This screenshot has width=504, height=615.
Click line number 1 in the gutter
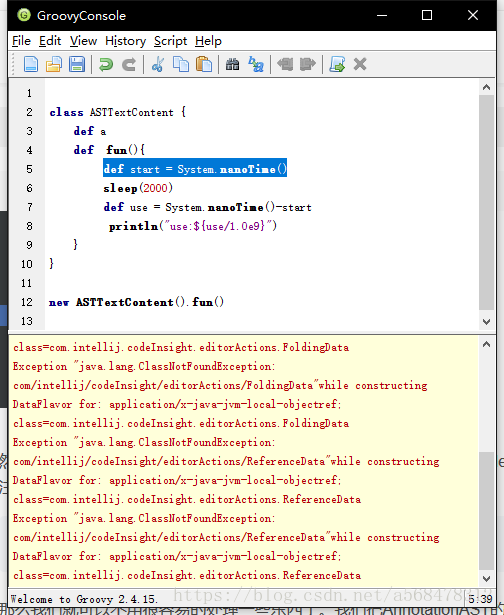[29, 93]
